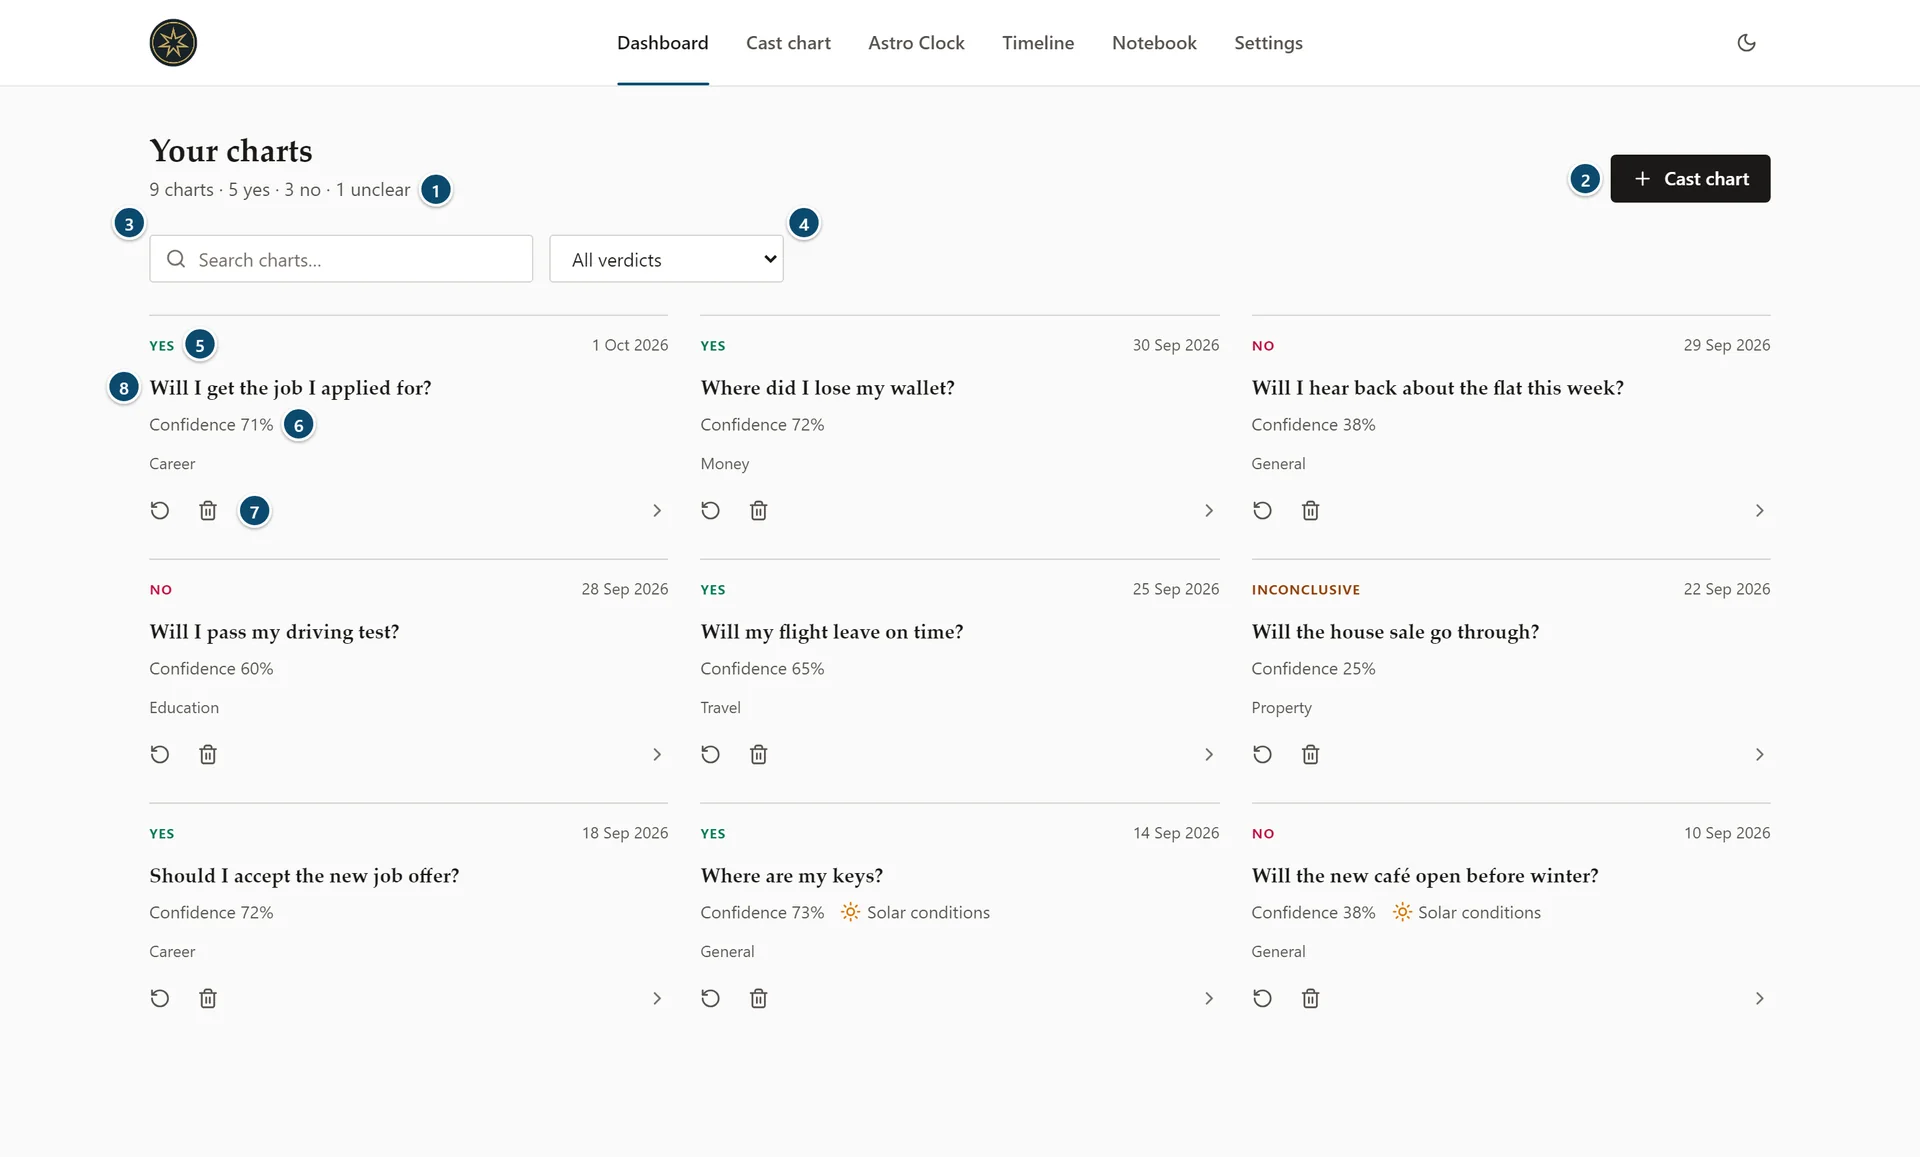Open the Notebook tab
The image size is (1920, 1157).
point(1154,43)
